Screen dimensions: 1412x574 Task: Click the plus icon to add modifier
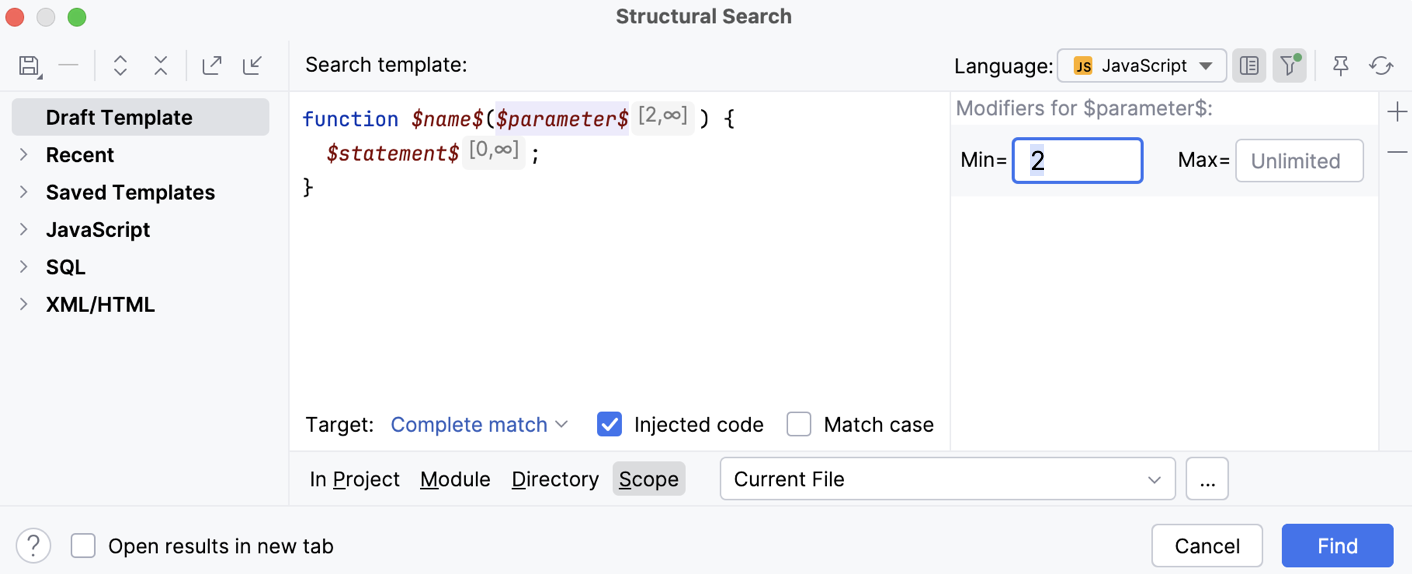click(x=1397, y=112)
